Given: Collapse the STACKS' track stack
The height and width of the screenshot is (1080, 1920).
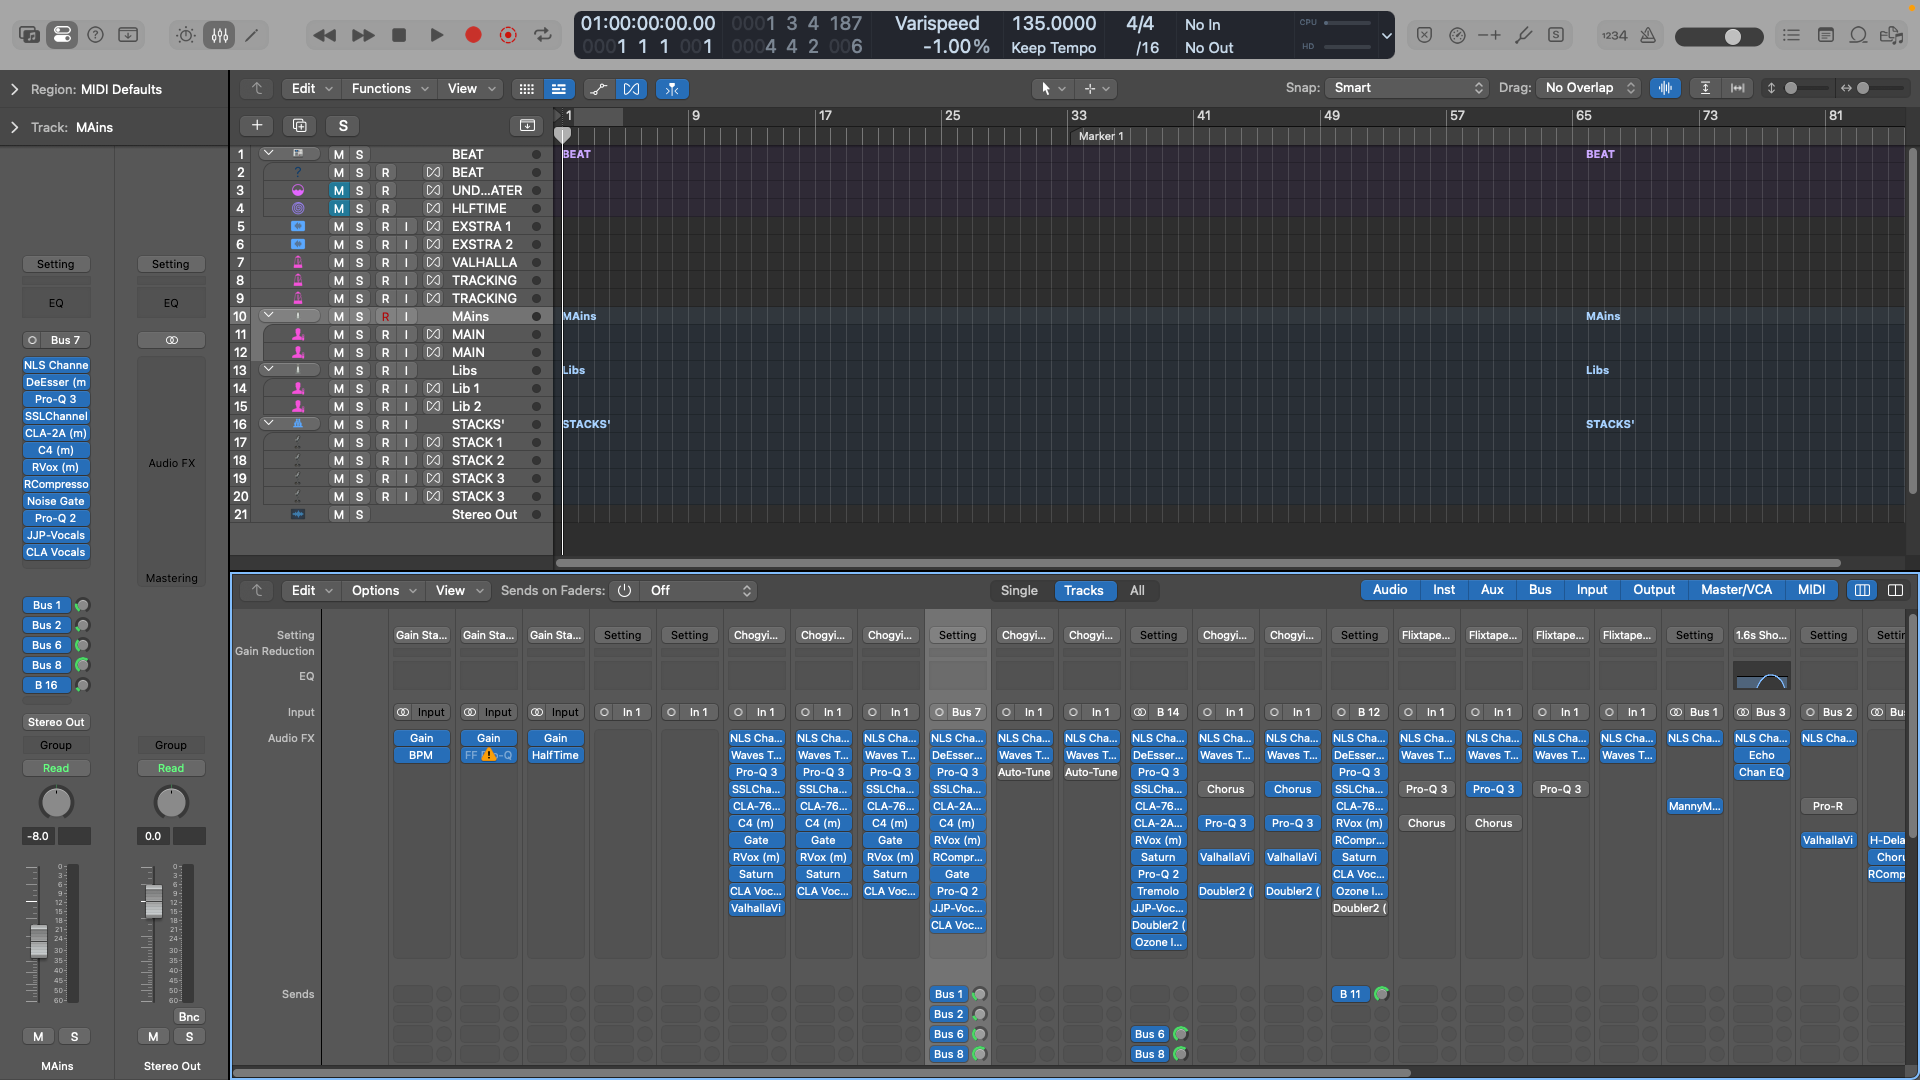Looking at the screenshot, I should (x=268, y=424).
